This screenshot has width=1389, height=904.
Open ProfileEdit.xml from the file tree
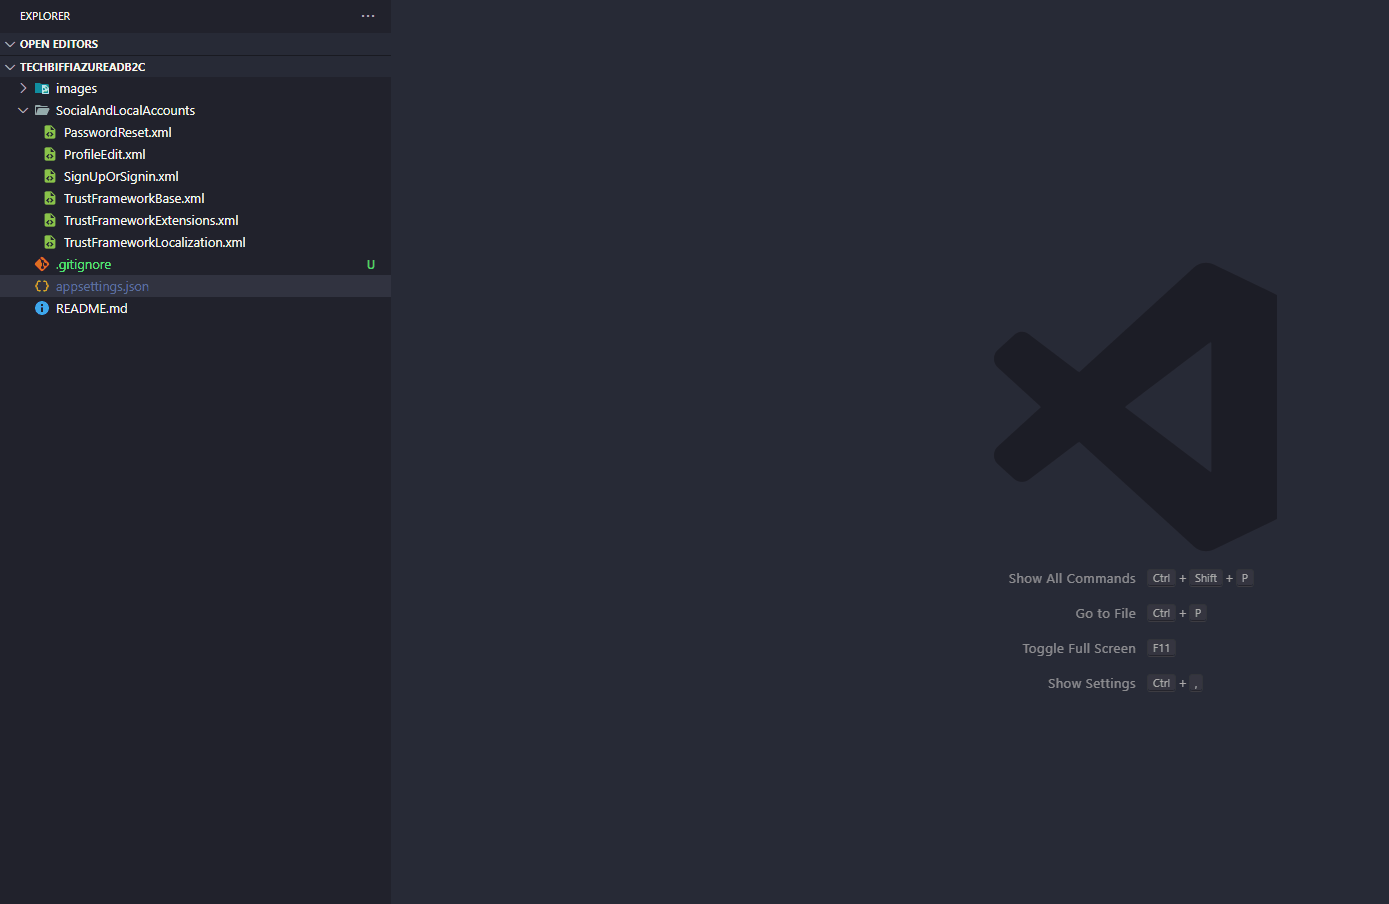tap(105, 155)
